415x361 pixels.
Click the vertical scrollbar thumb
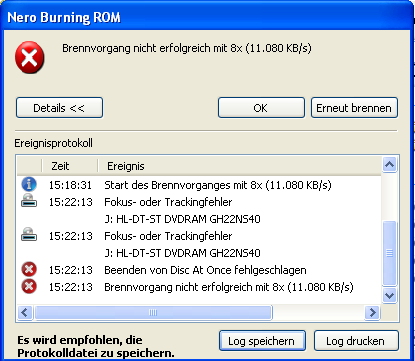(x=390, y=253)
